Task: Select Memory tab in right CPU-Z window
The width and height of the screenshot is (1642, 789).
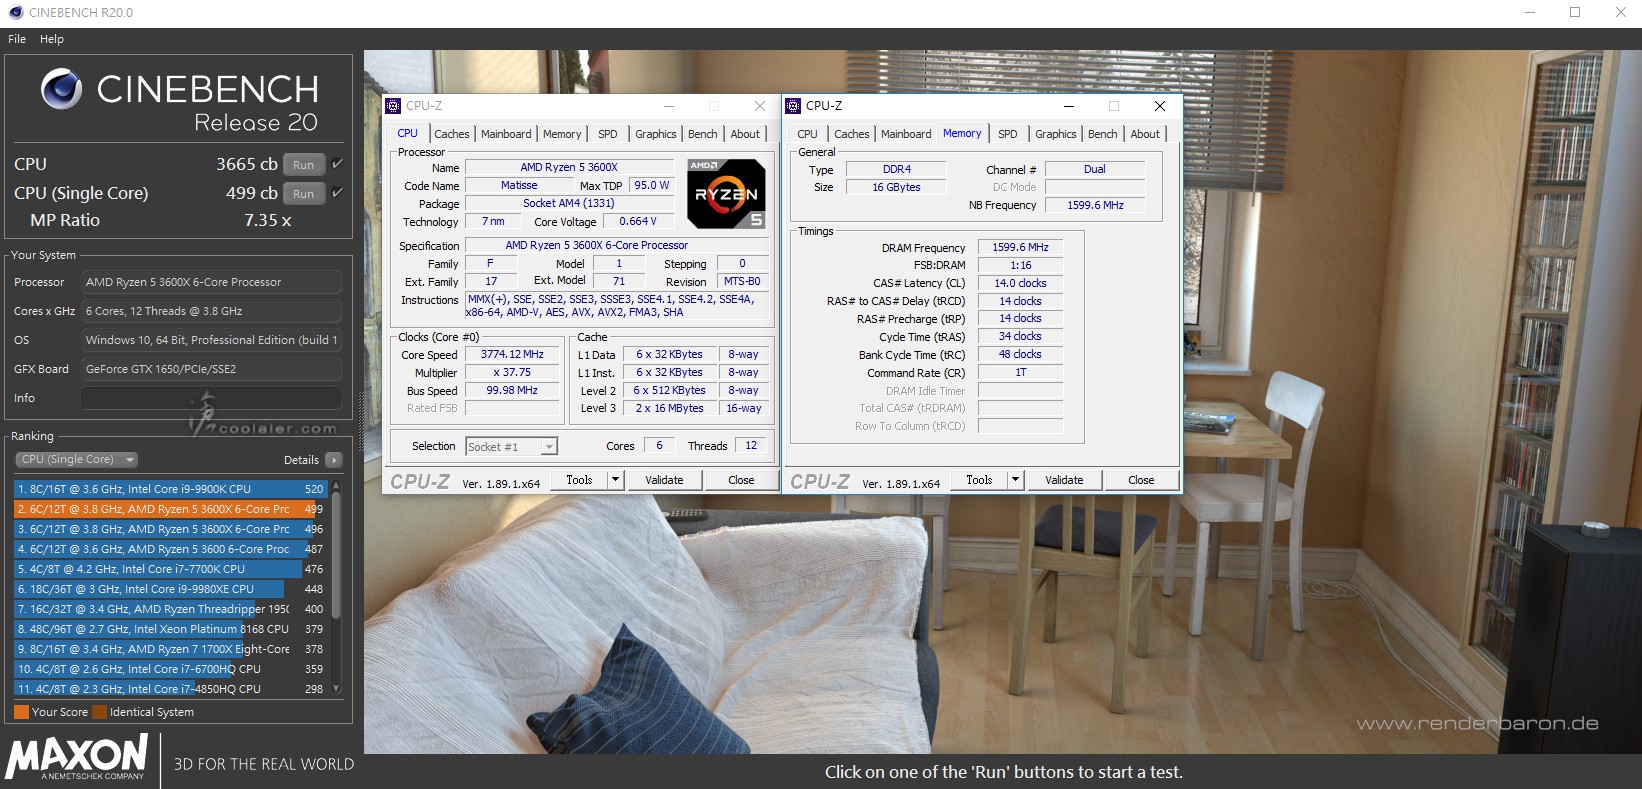Action: pos(962,133)
